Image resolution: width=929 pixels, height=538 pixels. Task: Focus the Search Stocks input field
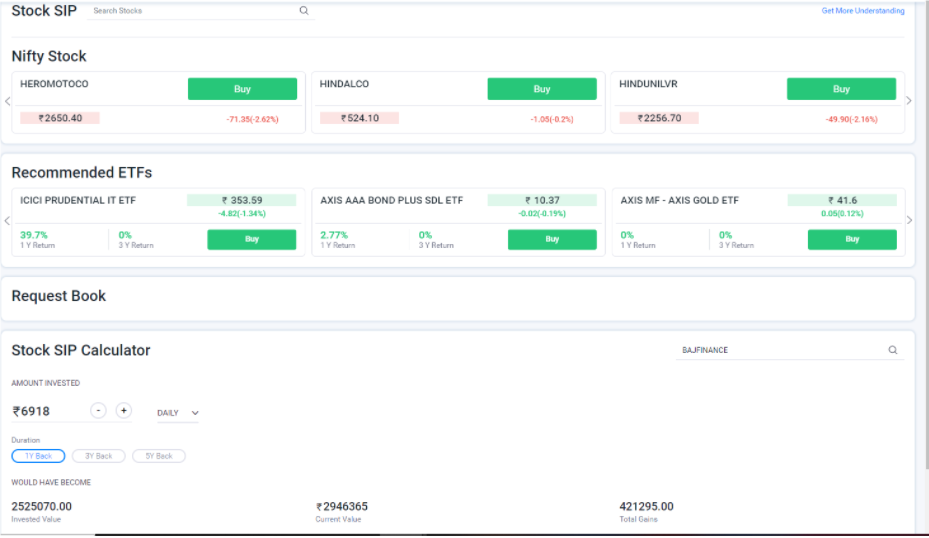[190, 11]
